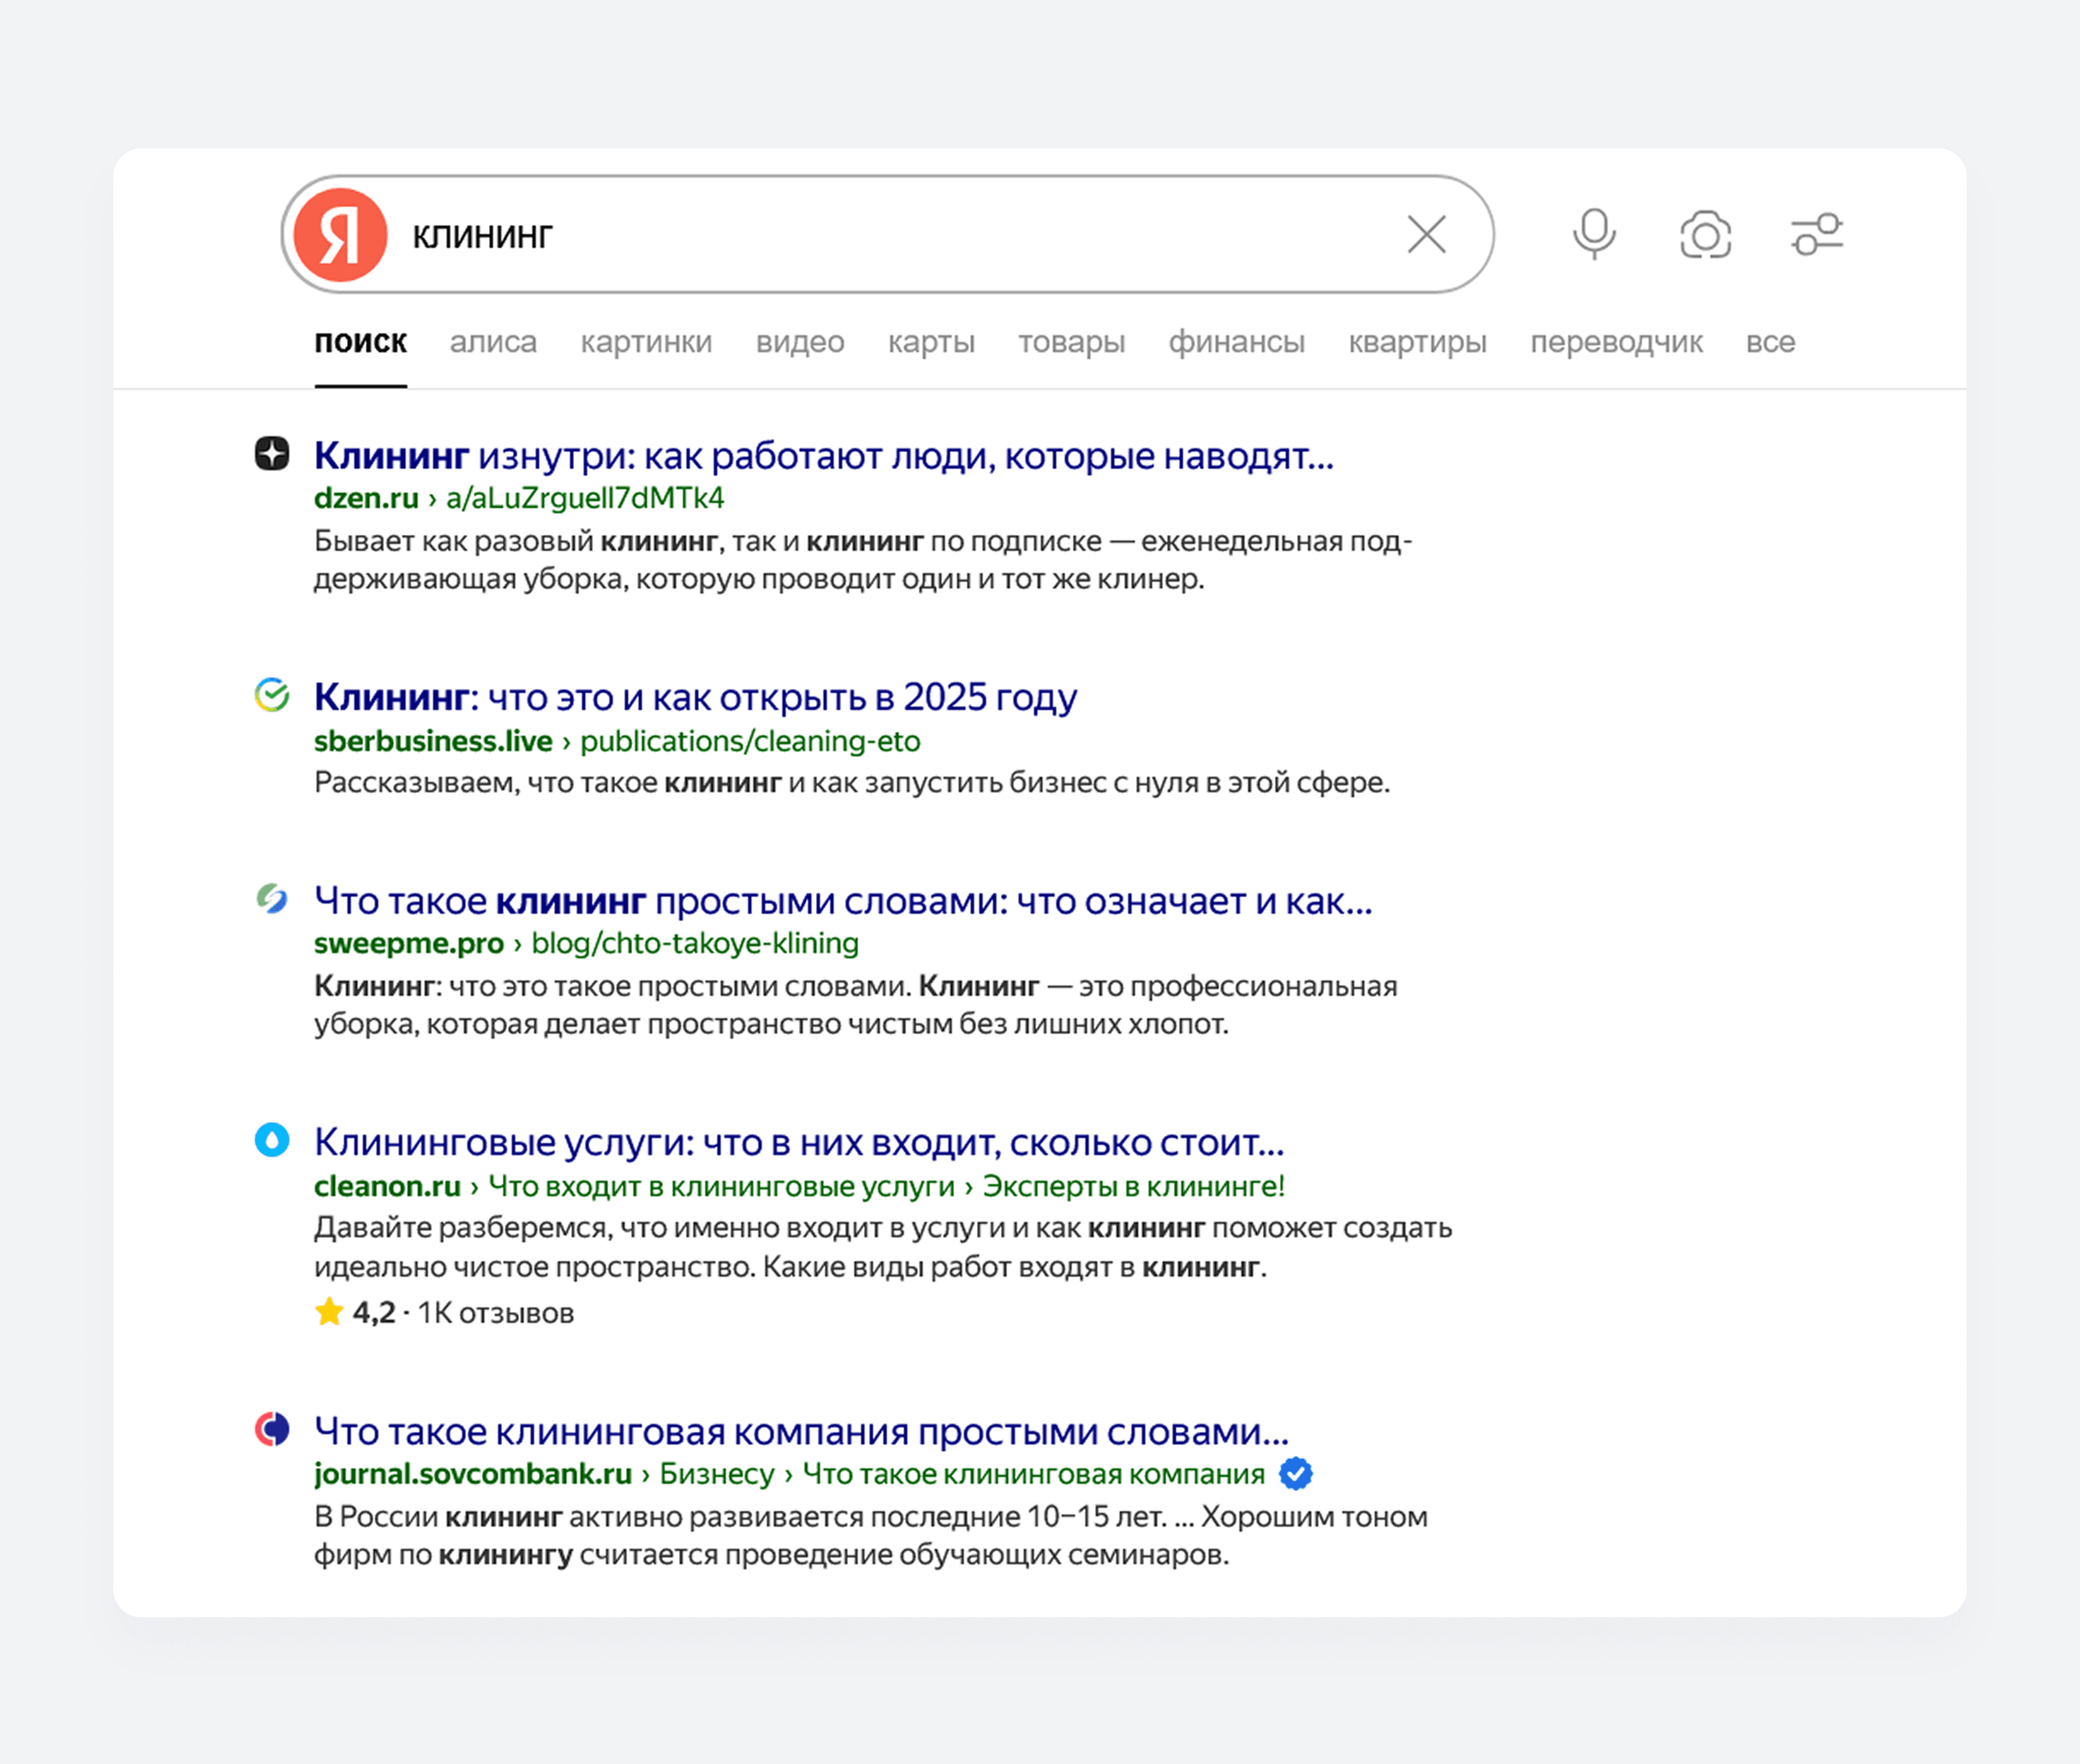Open search settings sliders icon
The image size is (2080, 1764).
point(1816,235)
